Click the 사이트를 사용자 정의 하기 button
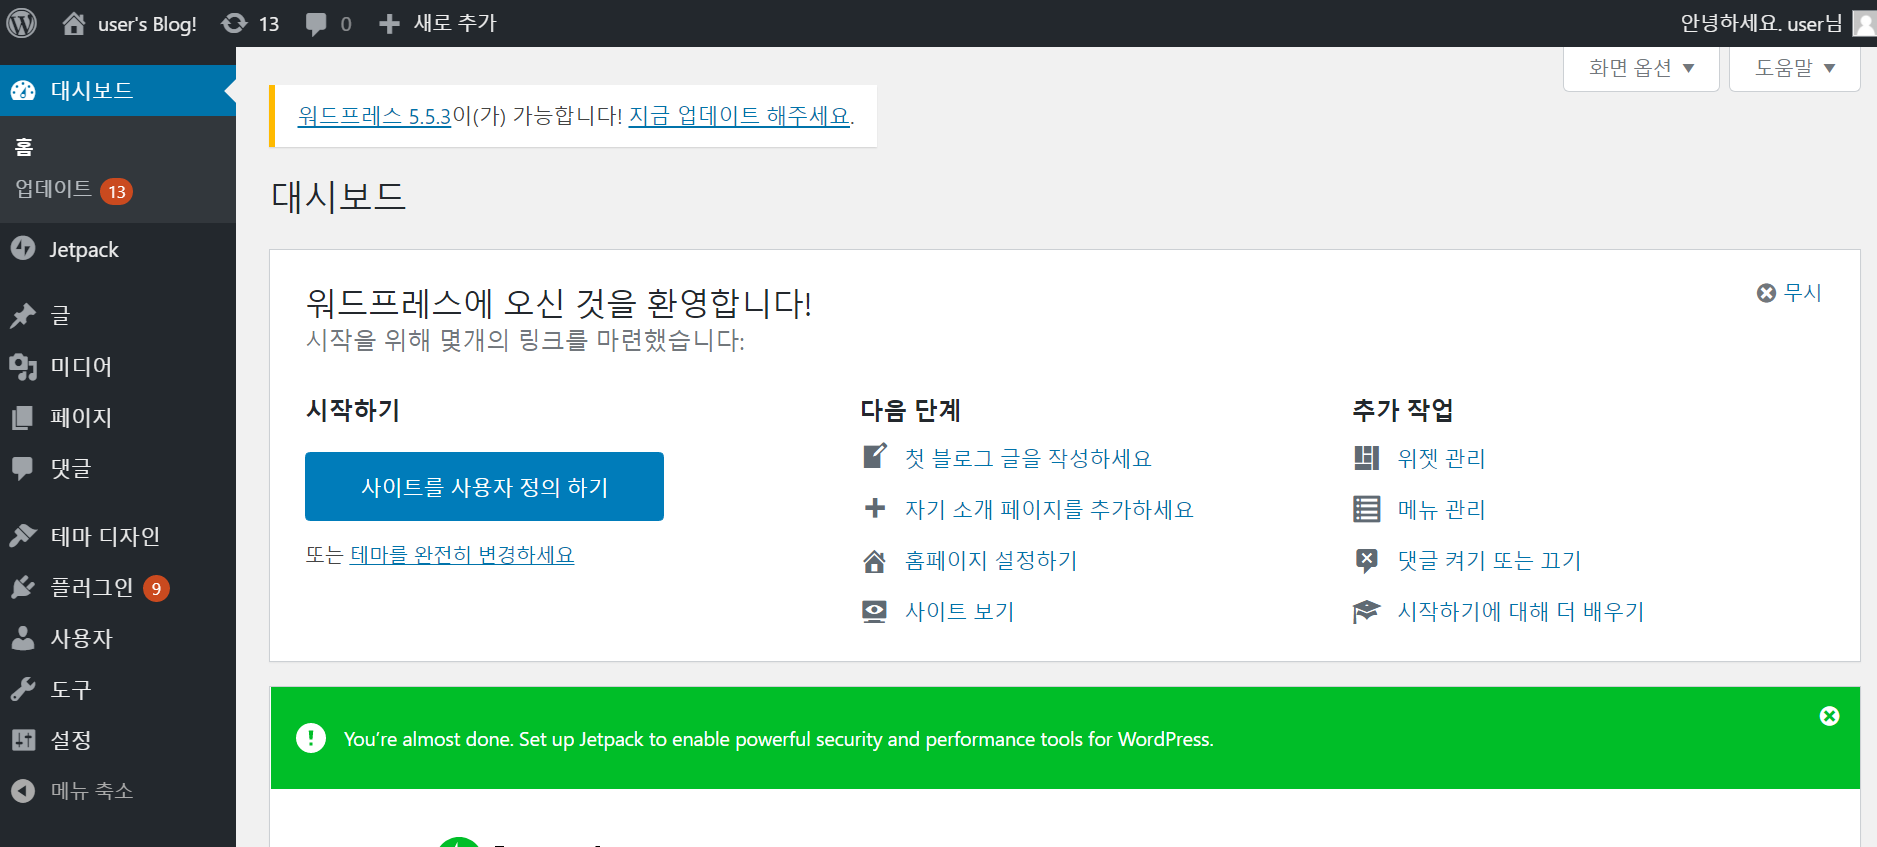This screenshot has height=847, width=1877. pyautogui.click(x=484, y=486)
